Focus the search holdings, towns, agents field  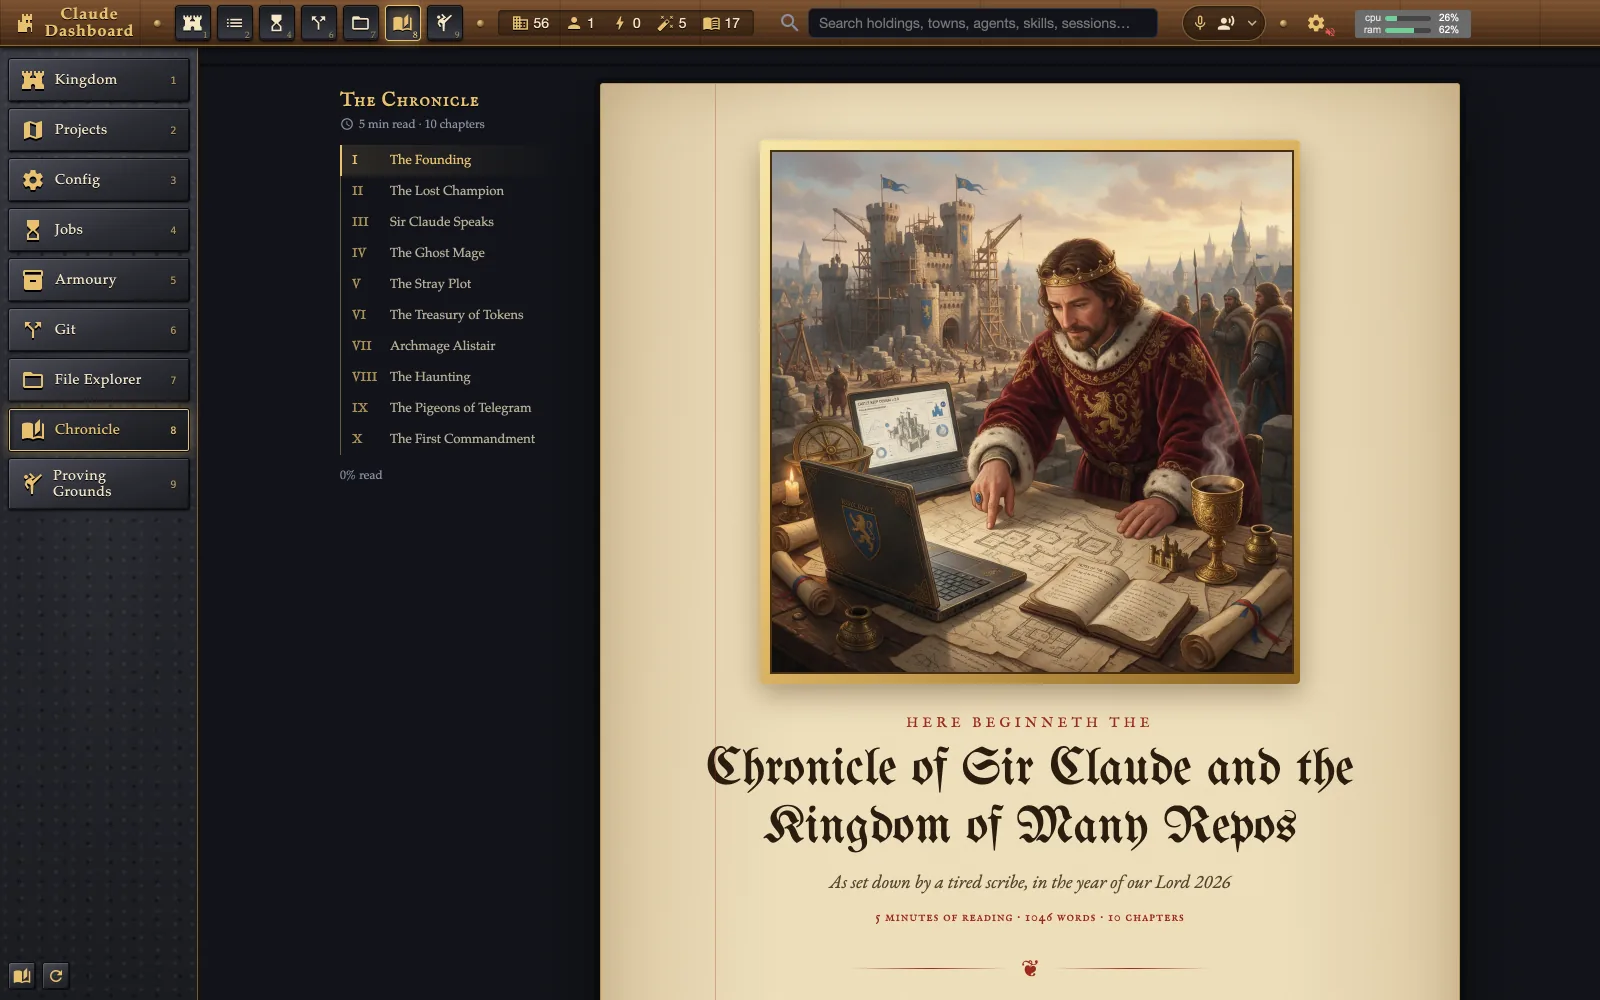[x=982, y=23]
